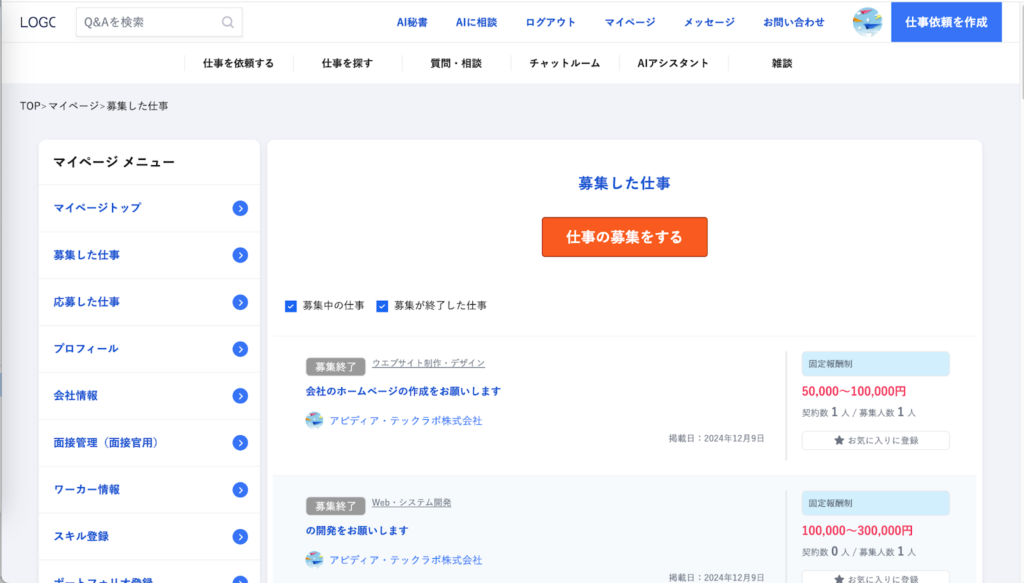The image size is (1024, 583).
Task: Open 会社のホームページの作成をお願いします job link
Action: click(x=403, y=391)
